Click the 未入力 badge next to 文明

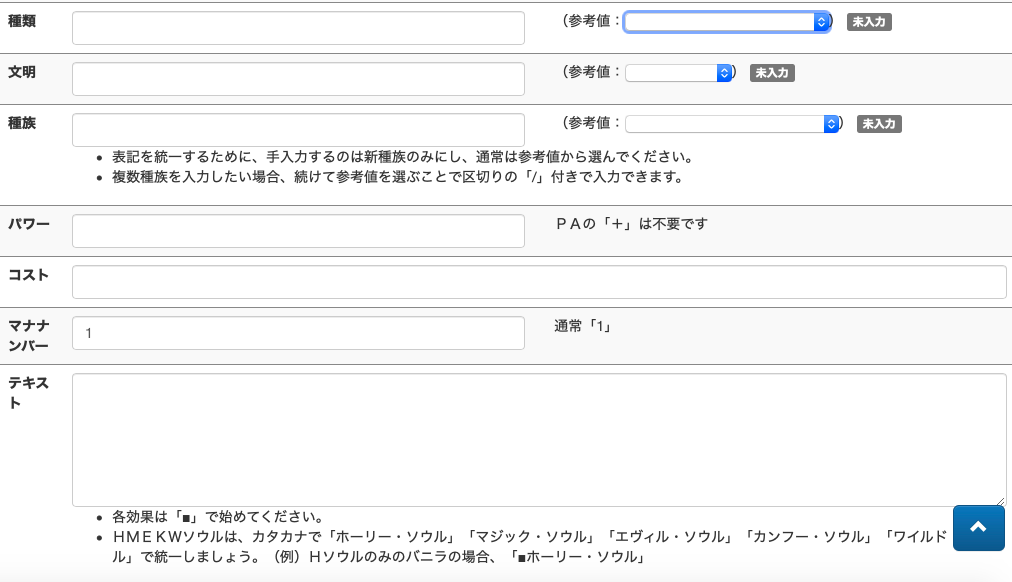[772, 73]
